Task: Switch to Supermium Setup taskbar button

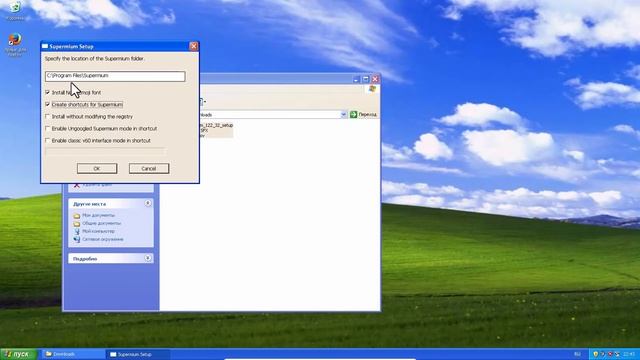Action: pyautogui.click(x=138, y=354)
